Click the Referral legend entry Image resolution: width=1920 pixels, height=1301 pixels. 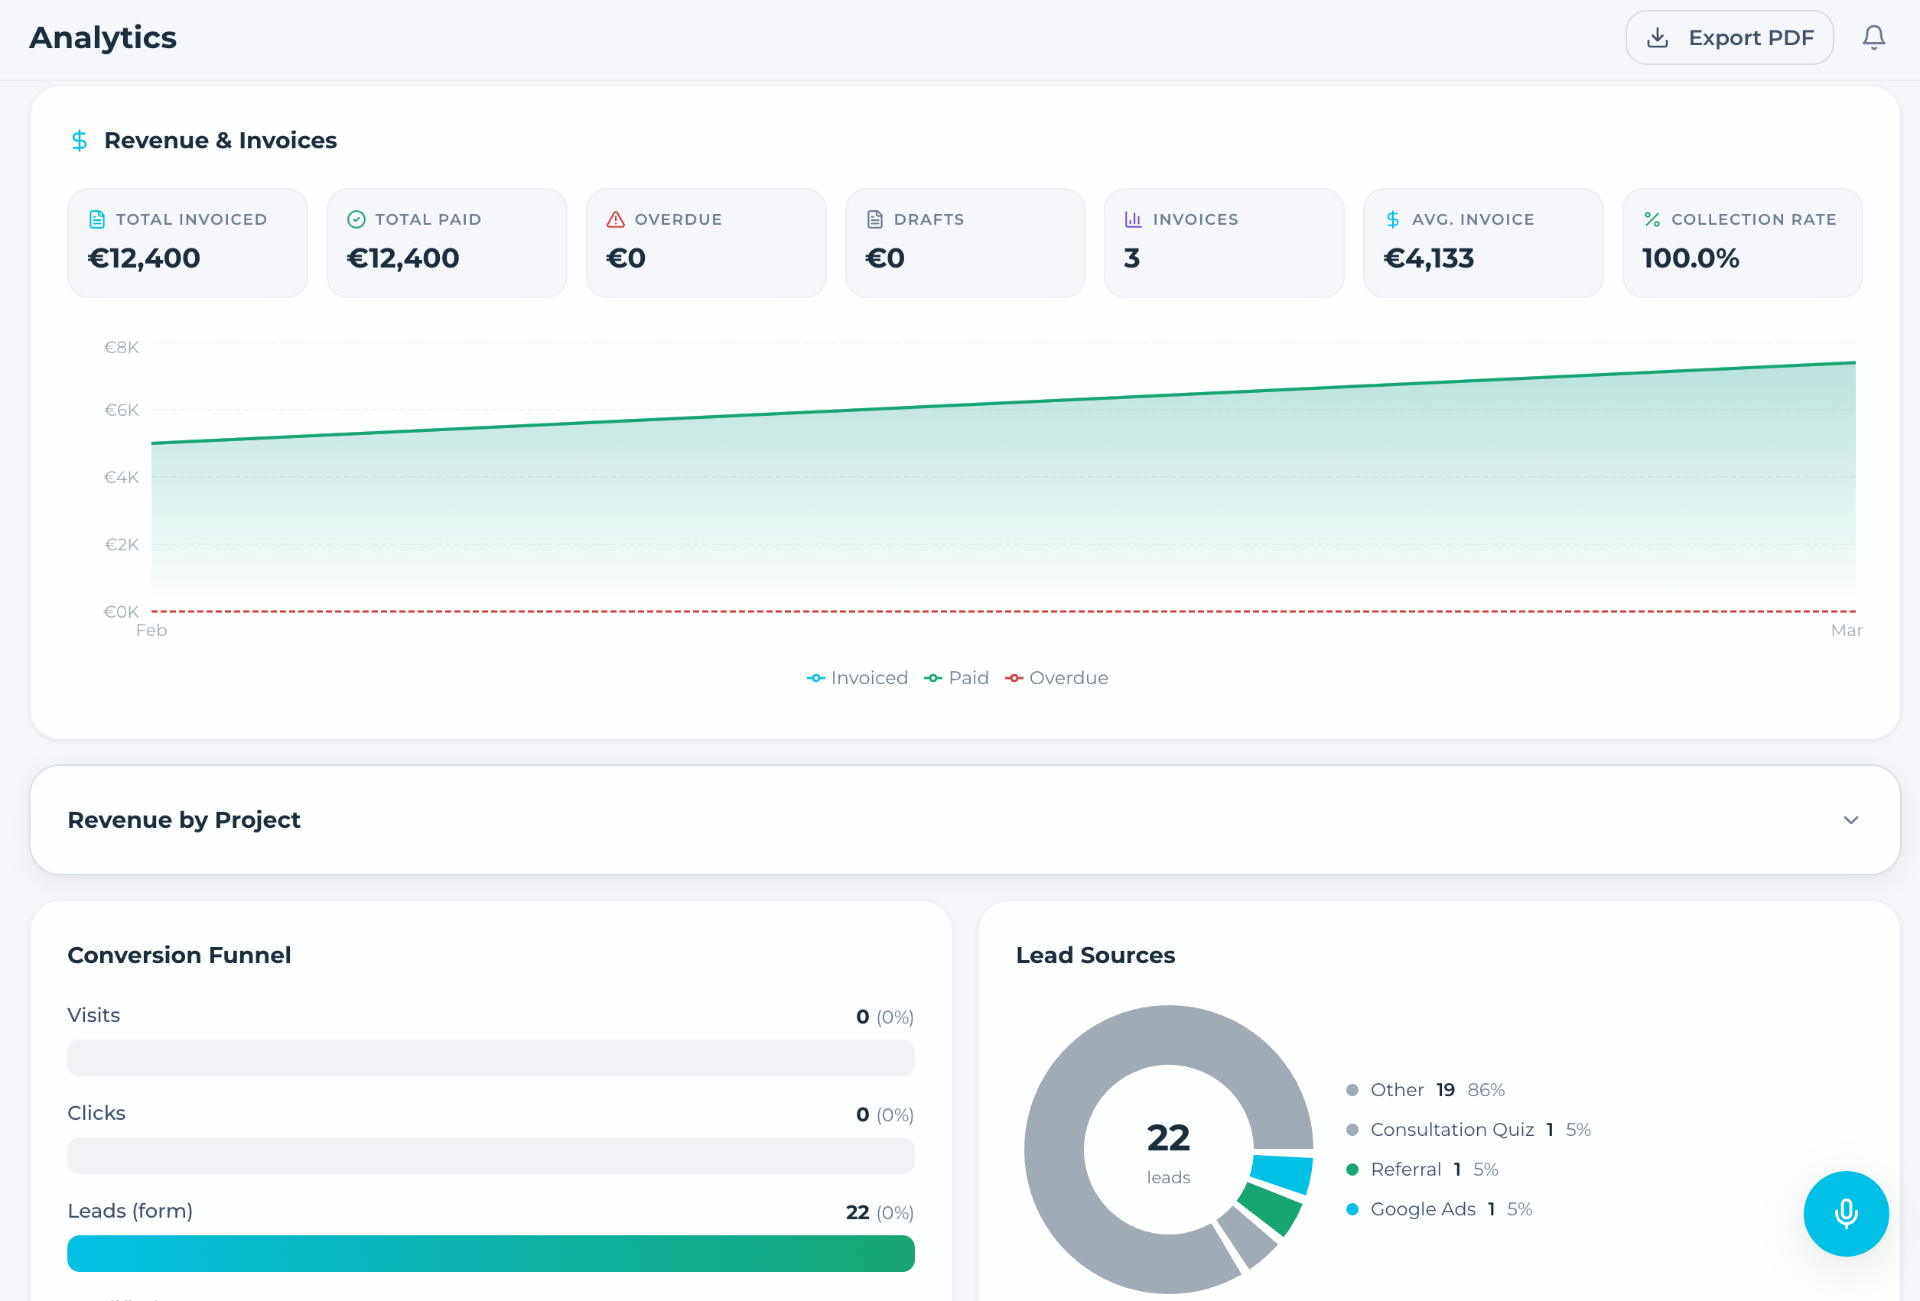(1421, 1170)
